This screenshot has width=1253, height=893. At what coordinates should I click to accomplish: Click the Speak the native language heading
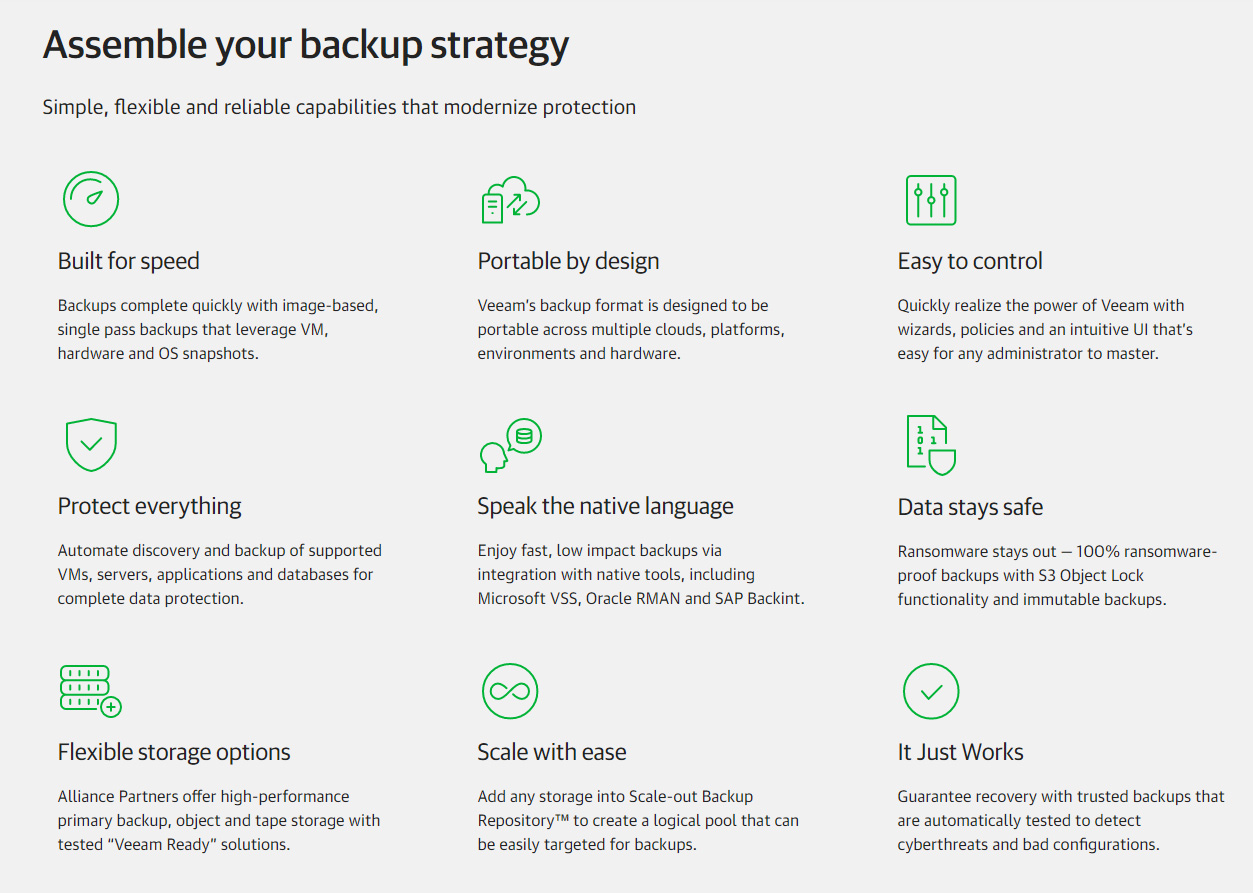605,506
